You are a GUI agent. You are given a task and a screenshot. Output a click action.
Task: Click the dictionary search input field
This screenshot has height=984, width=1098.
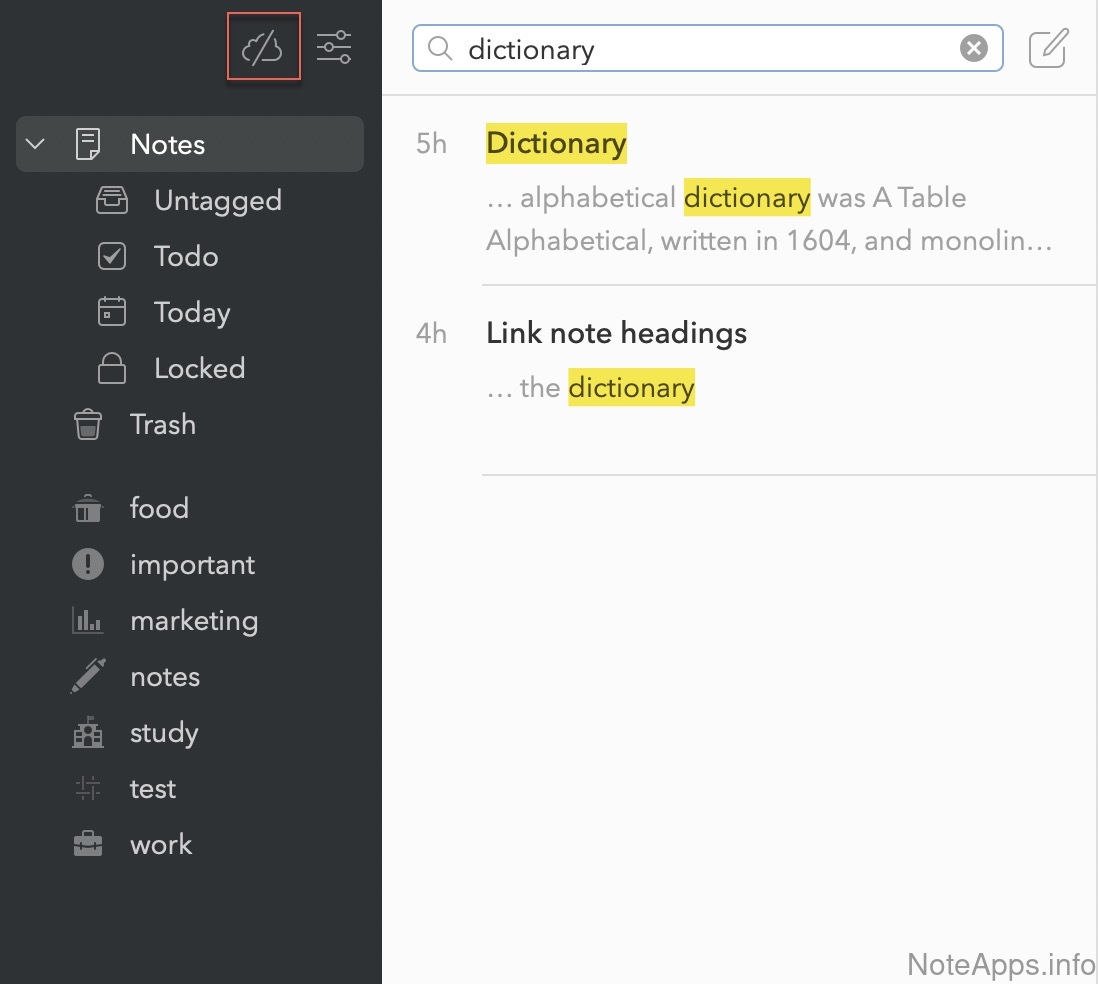click(700, 49)
